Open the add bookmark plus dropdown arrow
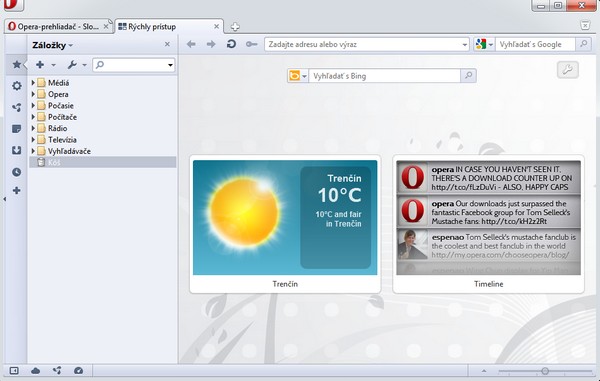Screen dimensions: 600x381 [54, 65]
